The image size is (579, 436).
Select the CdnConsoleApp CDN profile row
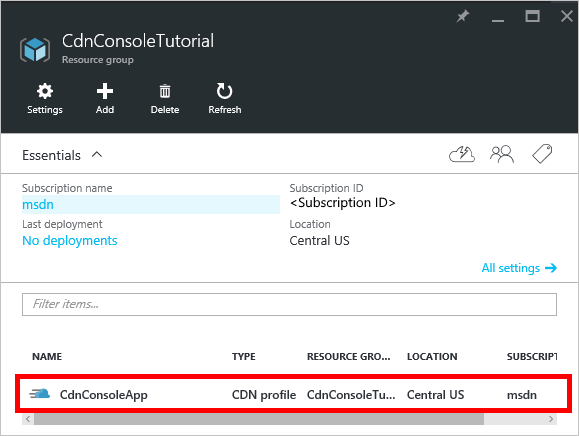[293, 395]
